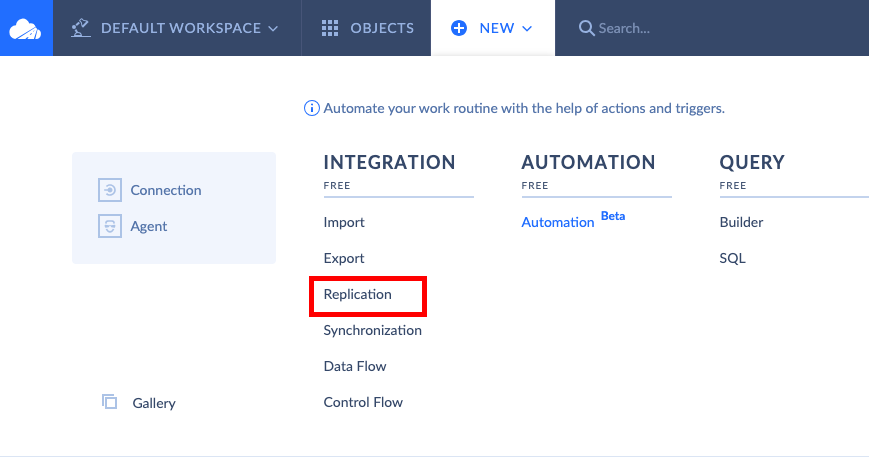Click the search magnifier icon
This screenshot has width=869, height=460.
[x=586, y=28]
